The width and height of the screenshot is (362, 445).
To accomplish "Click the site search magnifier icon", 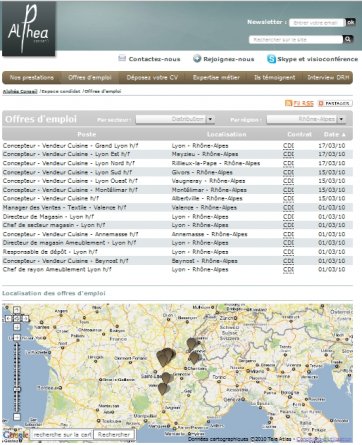I will click(x=348, y=39).
